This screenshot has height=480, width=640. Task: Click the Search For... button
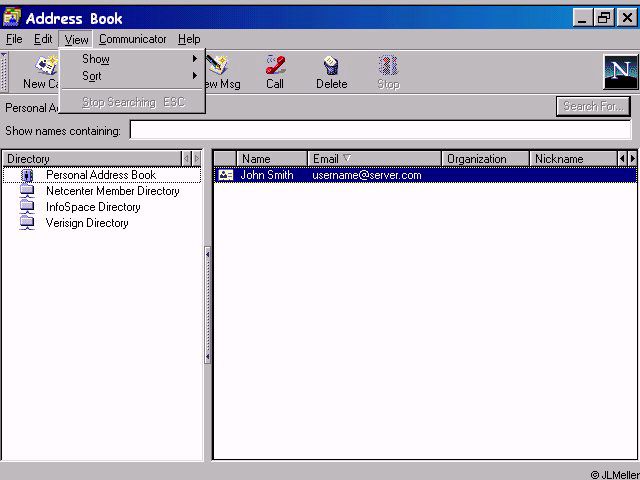point(593,107)
